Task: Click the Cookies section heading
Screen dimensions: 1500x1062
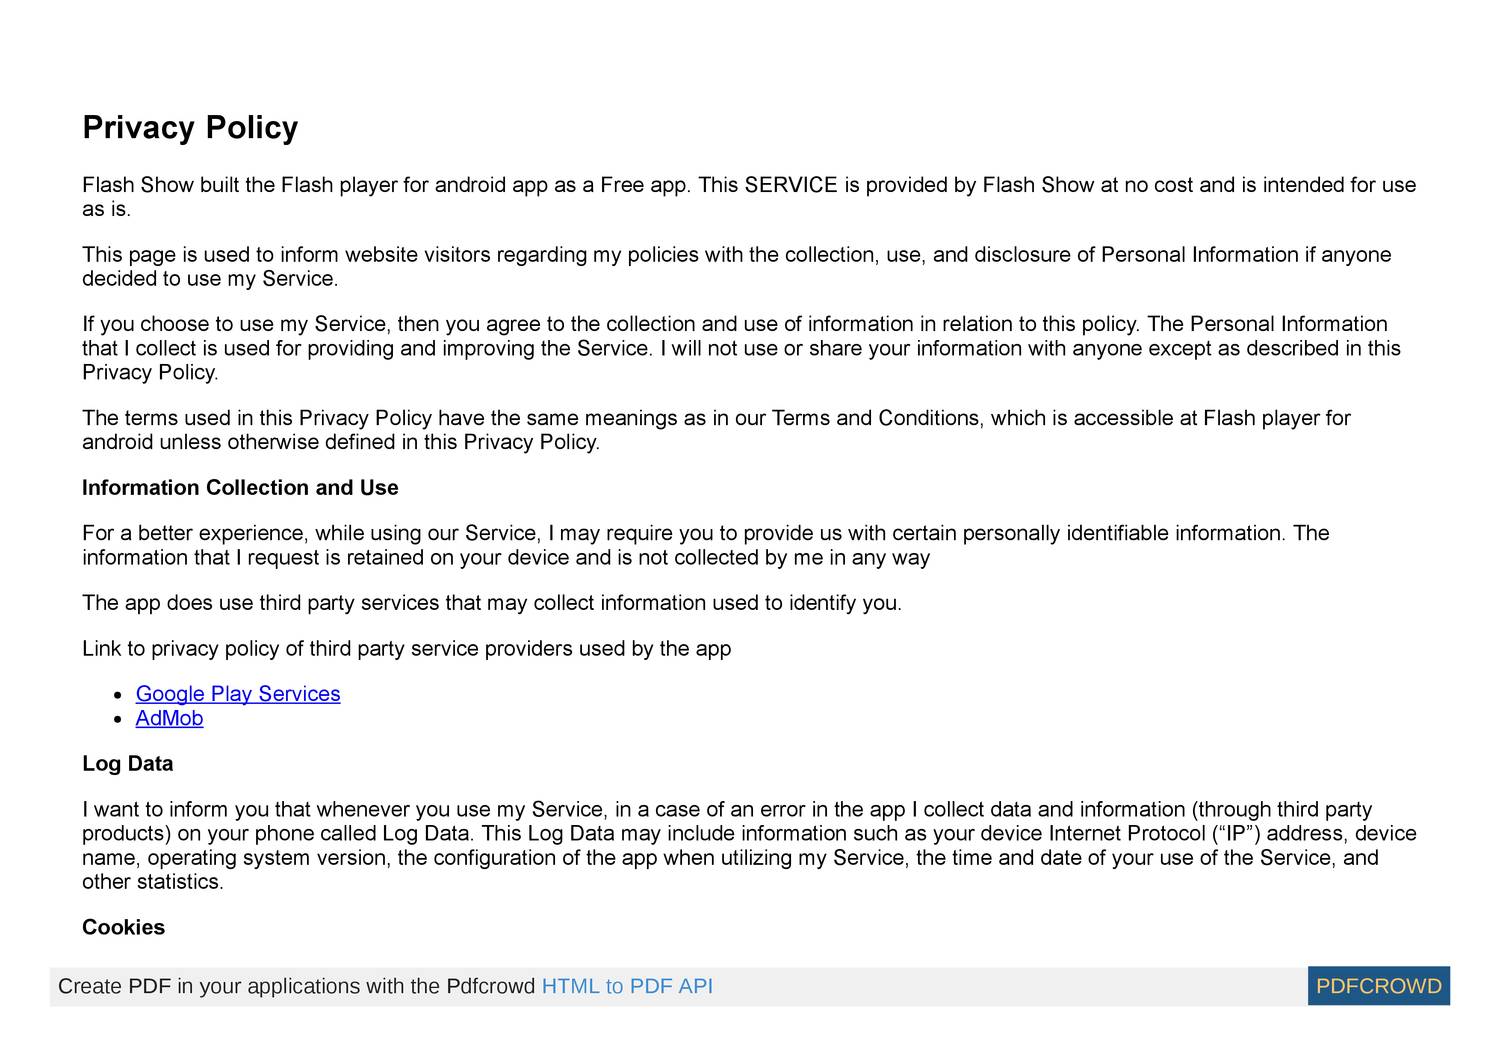Action: pos(123,927)
